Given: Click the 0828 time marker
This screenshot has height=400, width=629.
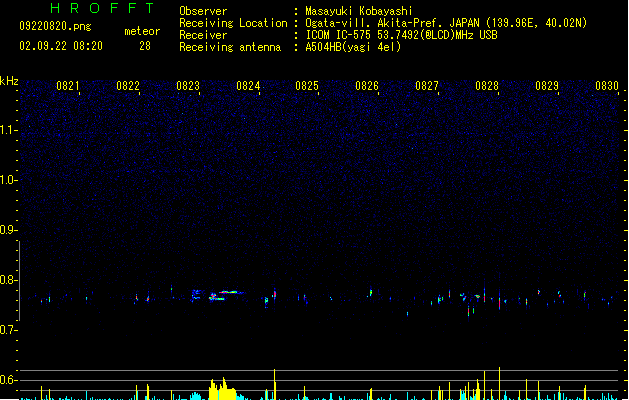Looking at the screenshot, I should (487, 86).
